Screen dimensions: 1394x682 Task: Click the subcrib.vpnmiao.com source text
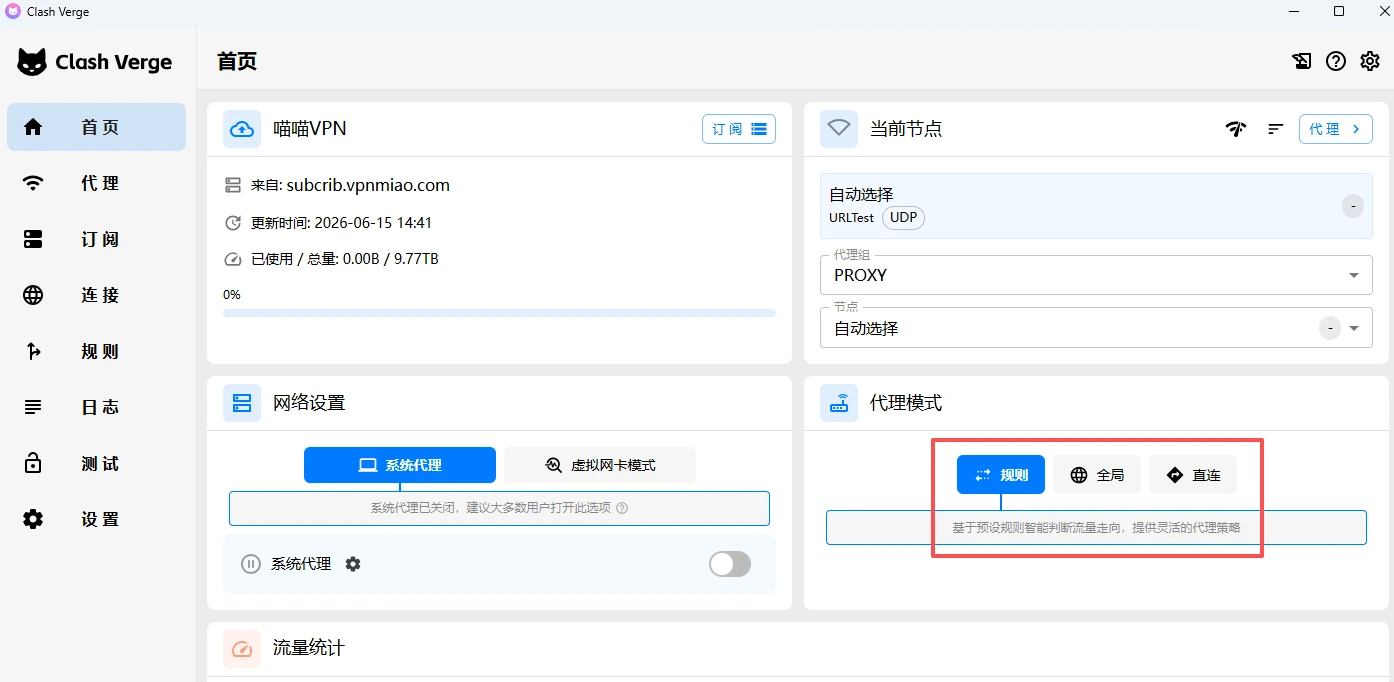pos(368,185)
